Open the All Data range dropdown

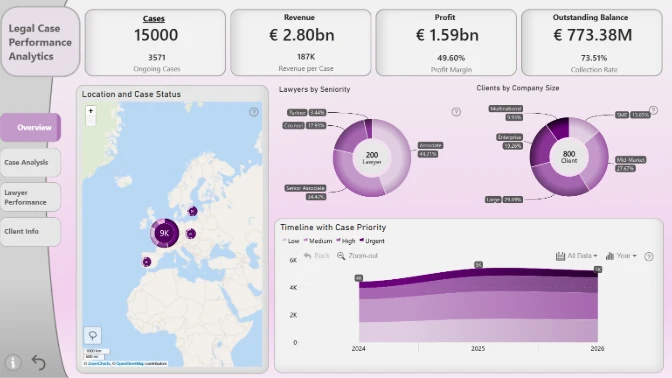[576, 256]
